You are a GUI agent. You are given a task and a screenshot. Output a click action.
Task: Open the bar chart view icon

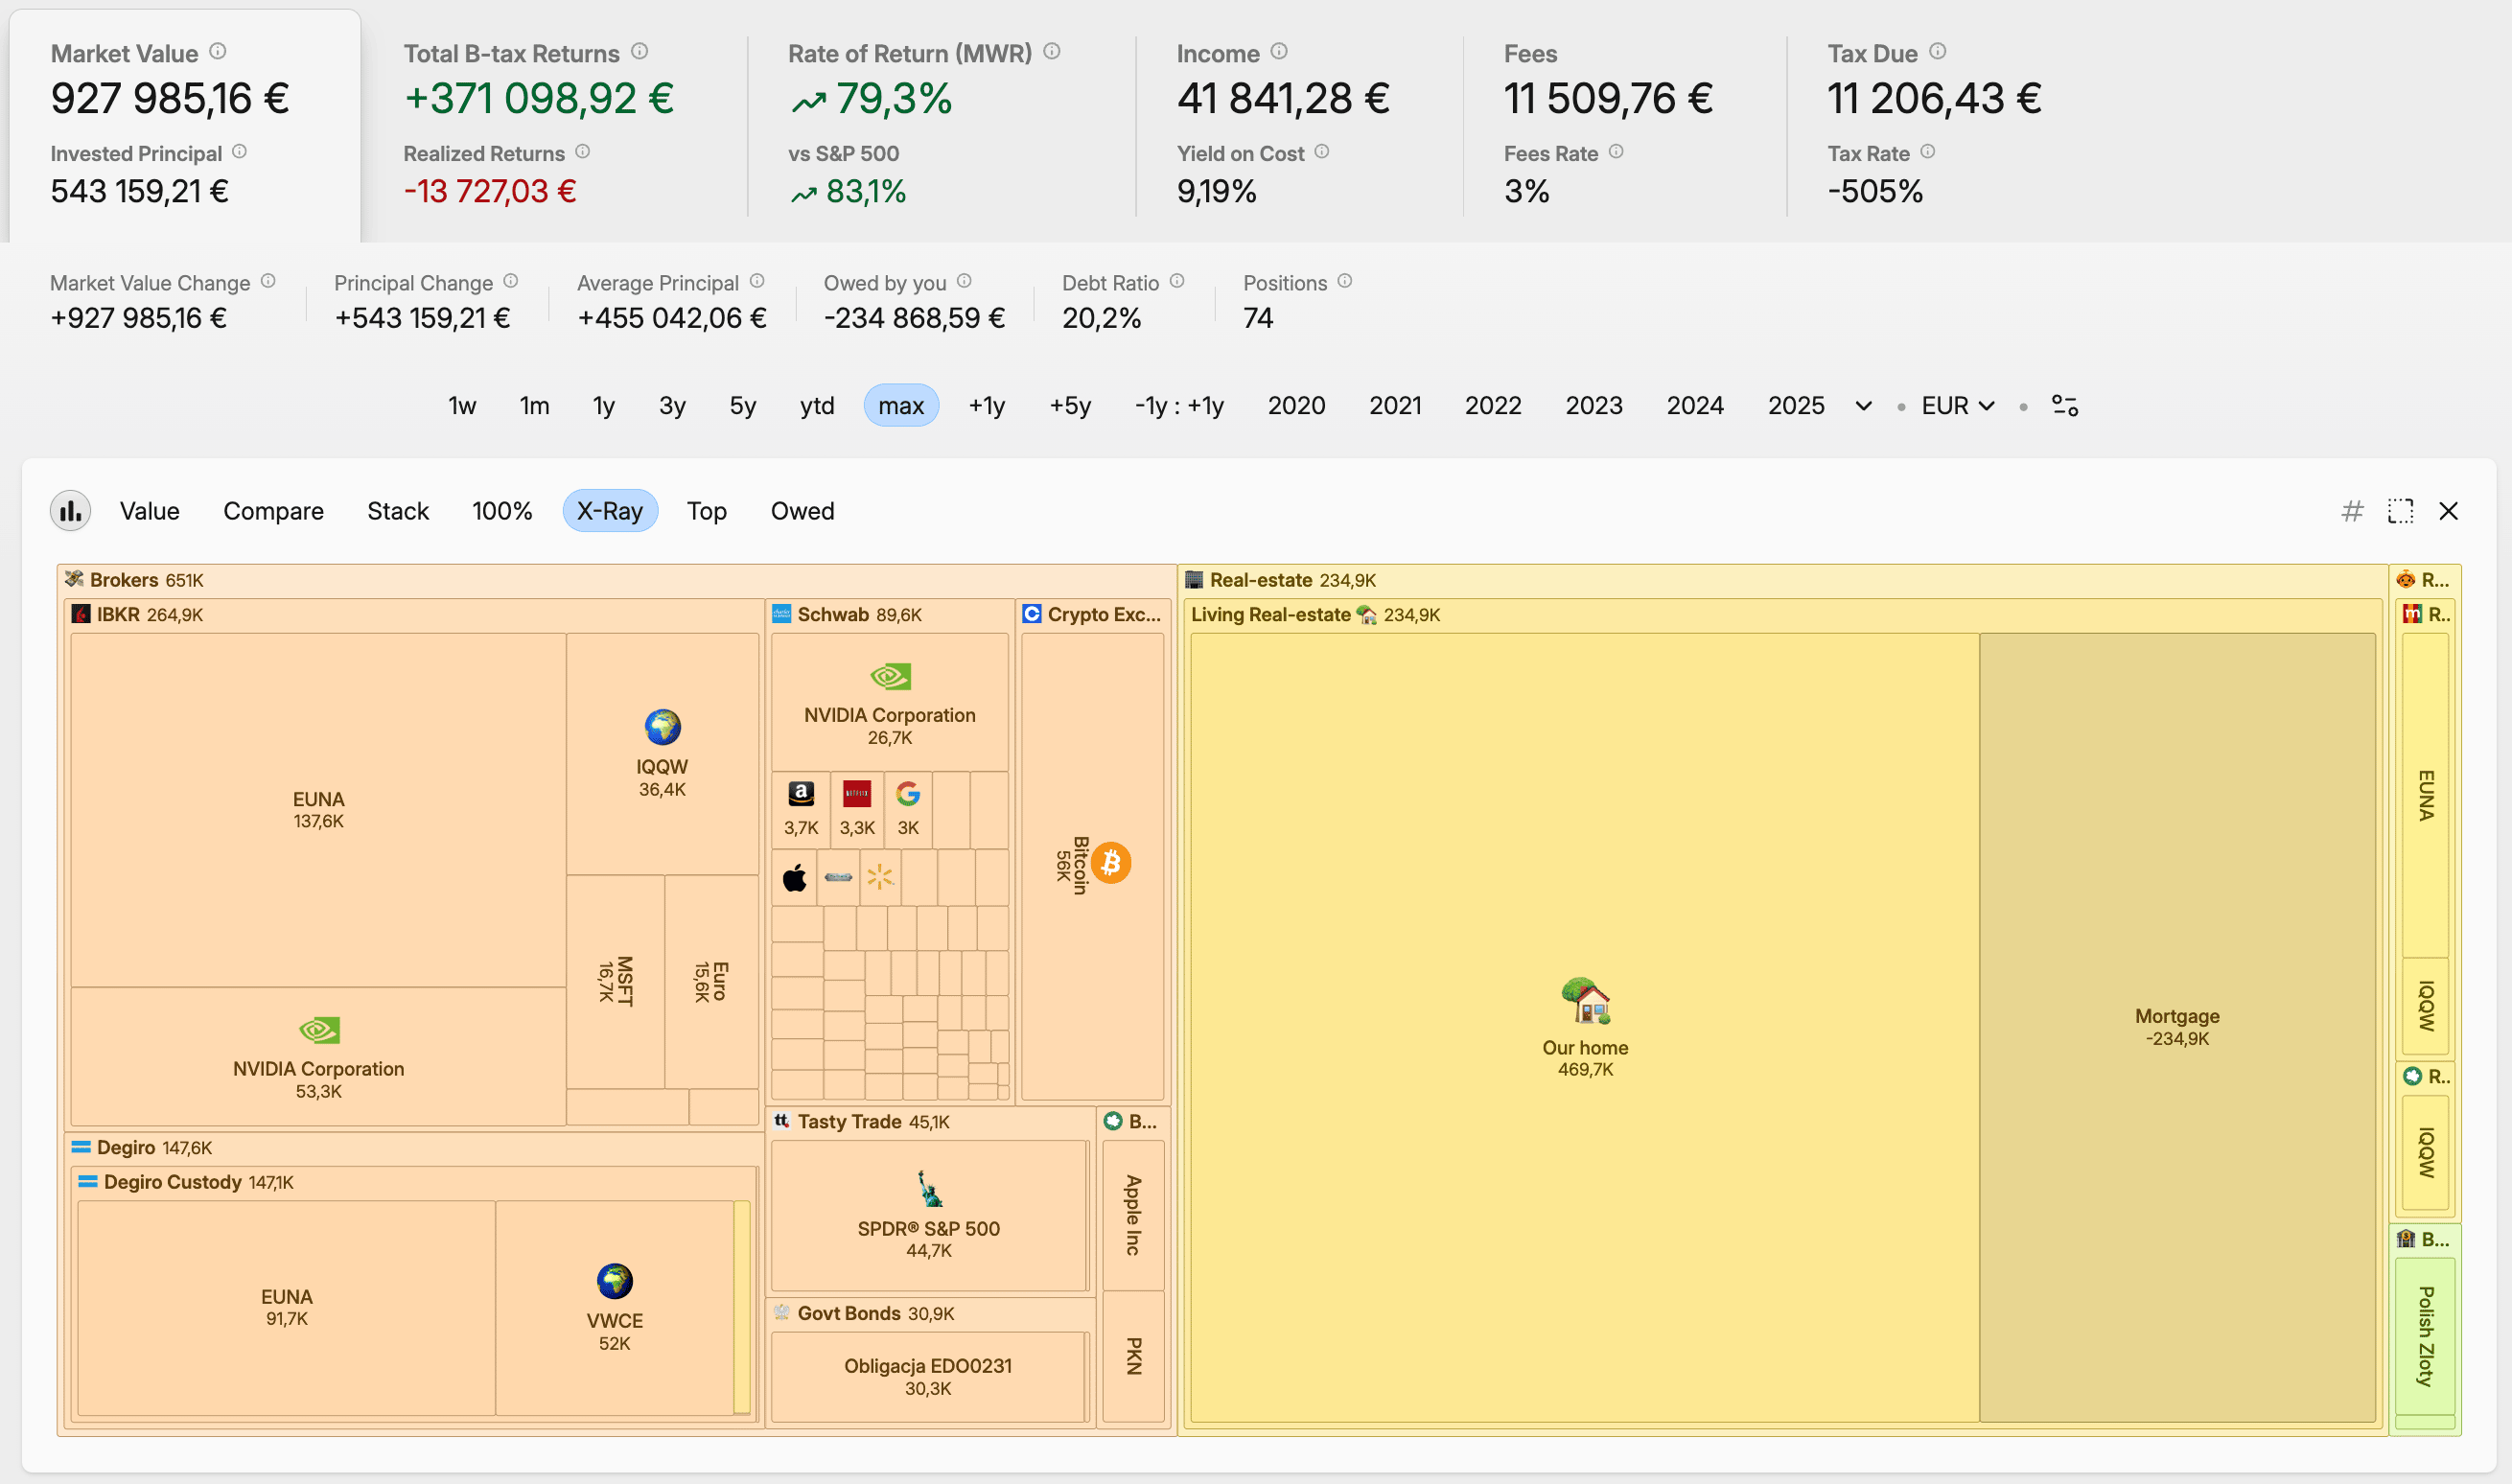point(70,511)
